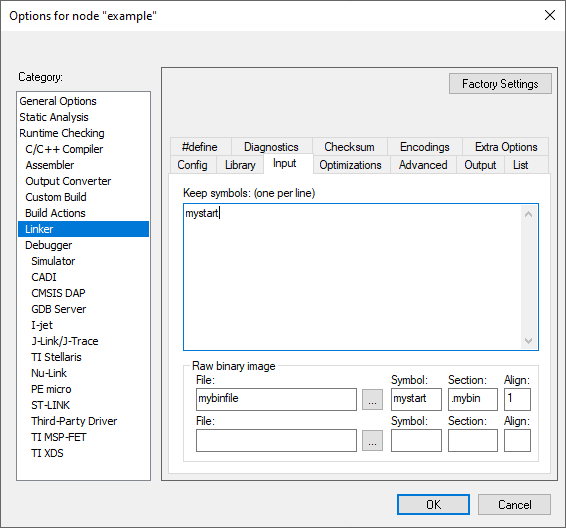Switch to the Config tab
566x528 pixels.
[x=192, y=165]
